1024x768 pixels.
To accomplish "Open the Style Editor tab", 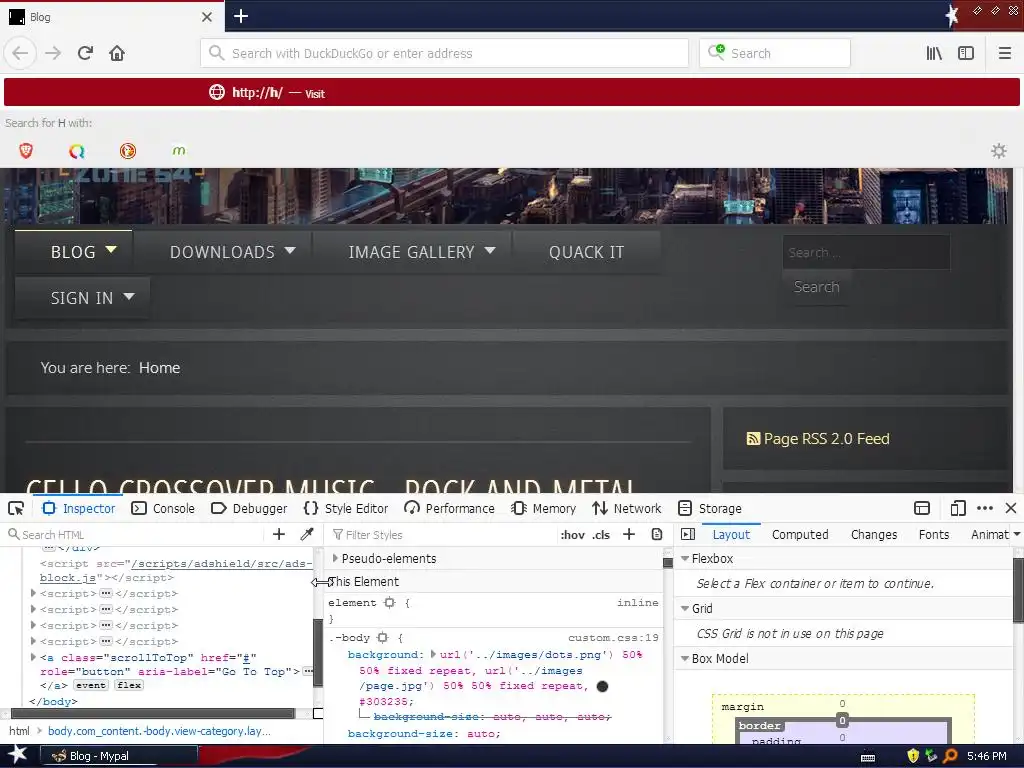I will [x=346, y=508].
